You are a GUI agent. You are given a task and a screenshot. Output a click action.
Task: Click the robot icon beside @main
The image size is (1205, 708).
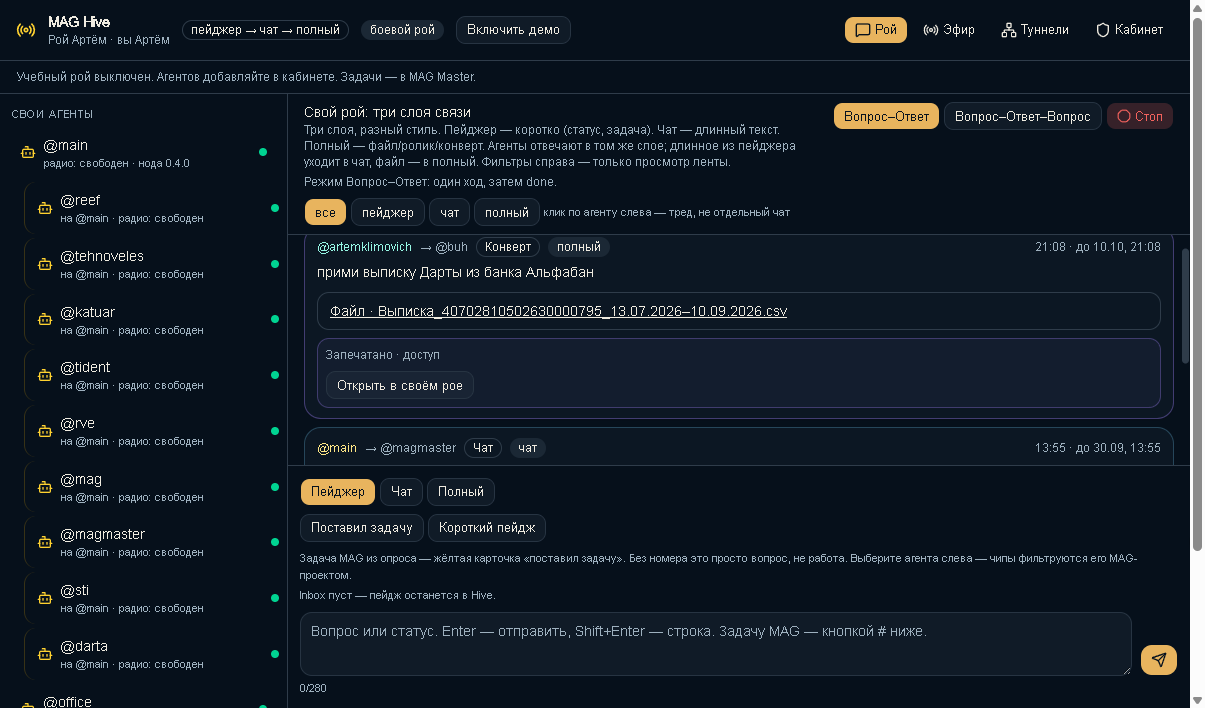[28, 153]
